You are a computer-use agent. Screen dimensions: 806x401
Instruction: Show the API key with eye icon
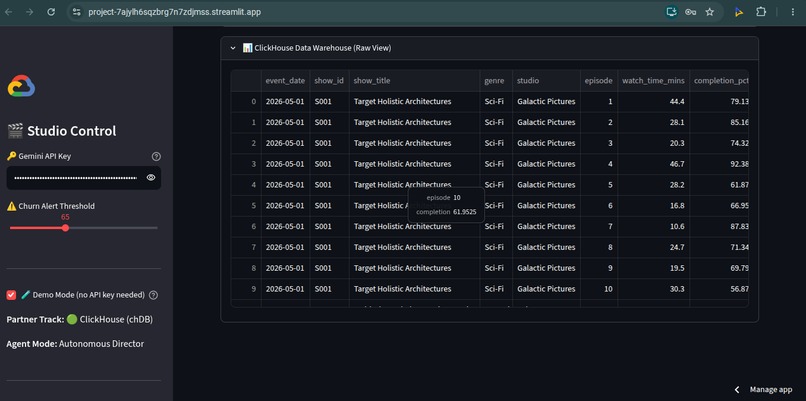151,177
